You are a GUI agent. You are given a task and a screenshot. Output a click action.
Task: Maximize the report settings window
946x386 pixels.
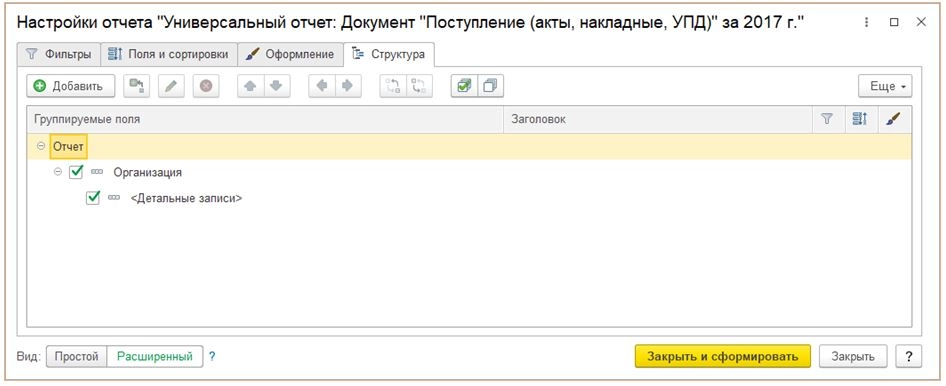pos(894,22)
